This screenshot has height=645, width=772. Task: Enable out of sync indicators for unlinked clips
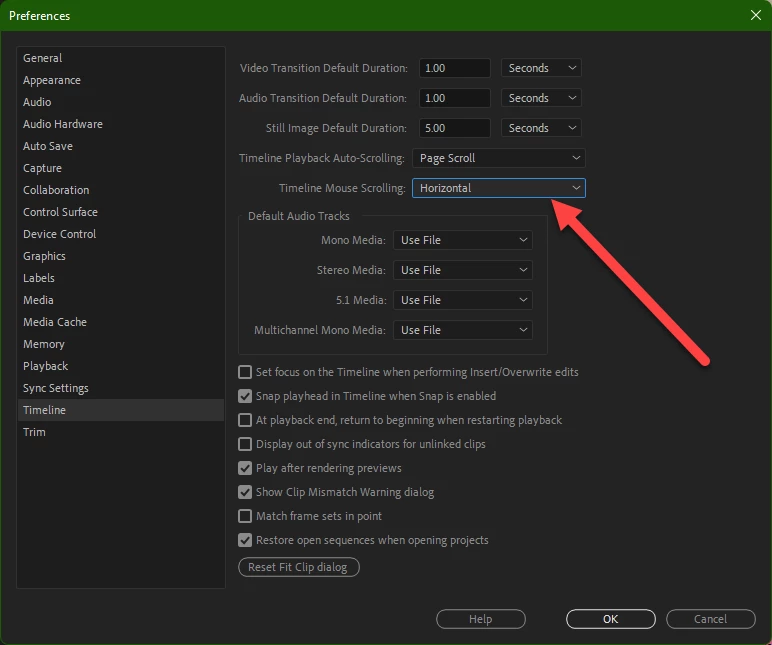coord(245,444)
